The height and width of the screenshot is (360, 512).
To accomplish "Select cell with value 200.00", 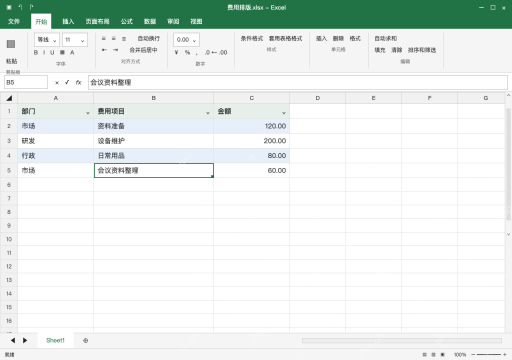I will [252, 141].
